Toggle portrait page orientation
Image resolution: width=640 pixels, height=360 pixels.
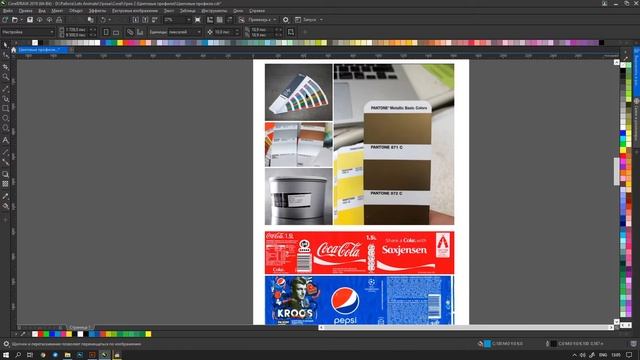tap(106, 32)
